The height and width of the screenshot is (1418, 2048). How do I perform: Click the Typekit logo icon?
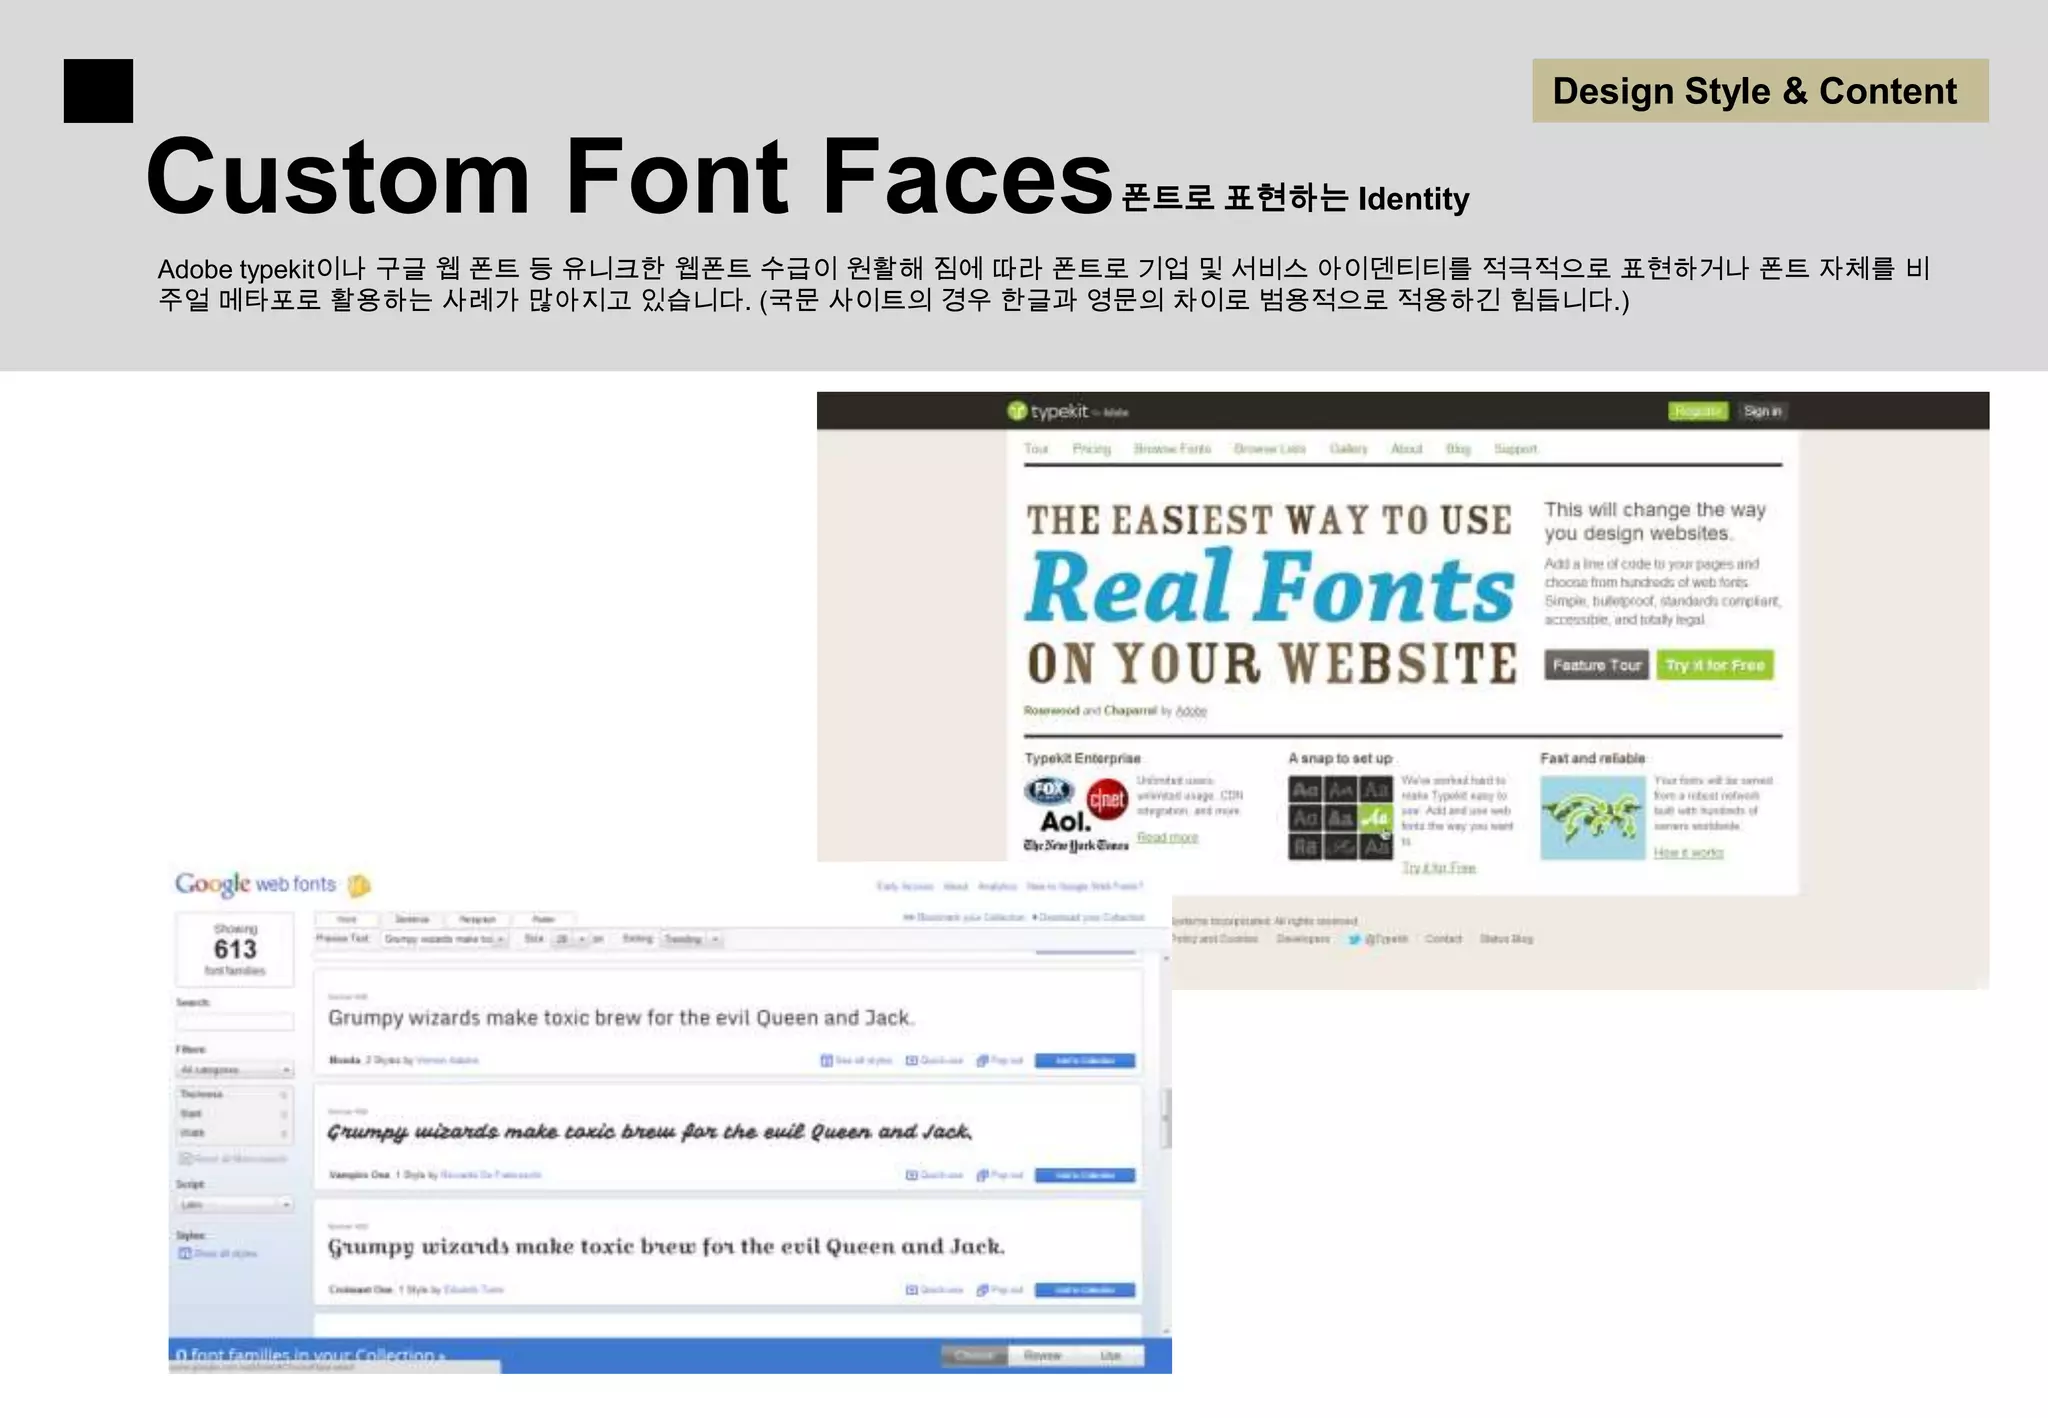tap(1017, 411)
